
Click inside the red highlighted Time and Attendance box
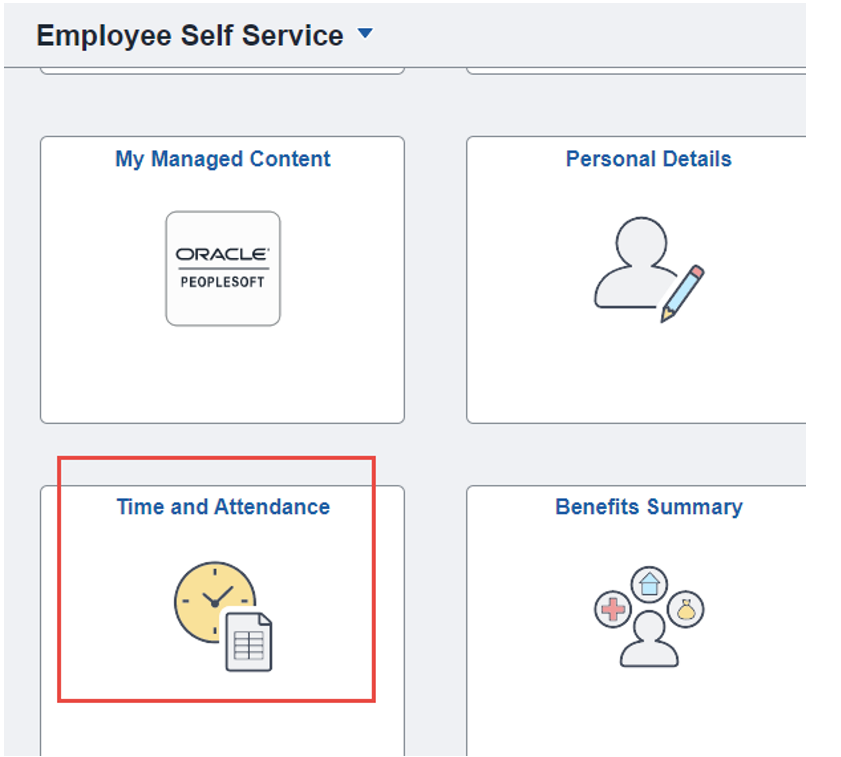[215, 580]
